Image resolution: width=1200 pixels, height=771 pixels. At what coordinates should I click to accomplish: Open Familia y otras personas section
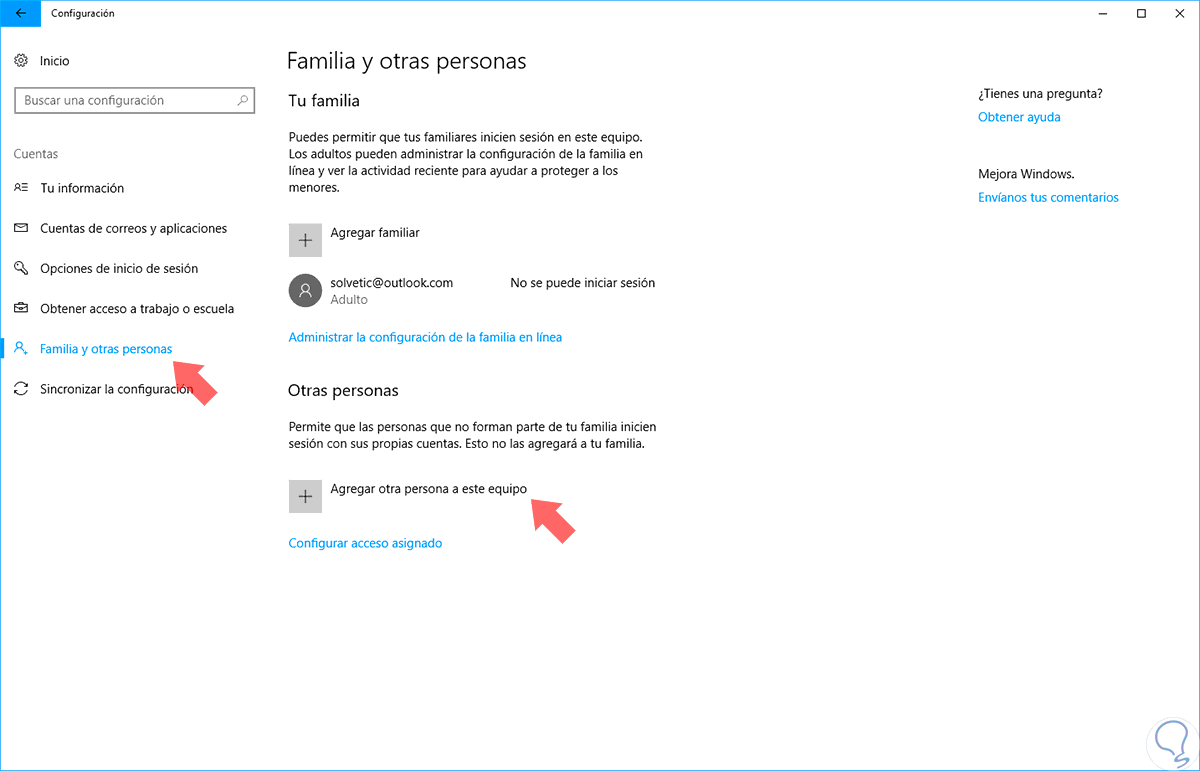pos(105,349)
